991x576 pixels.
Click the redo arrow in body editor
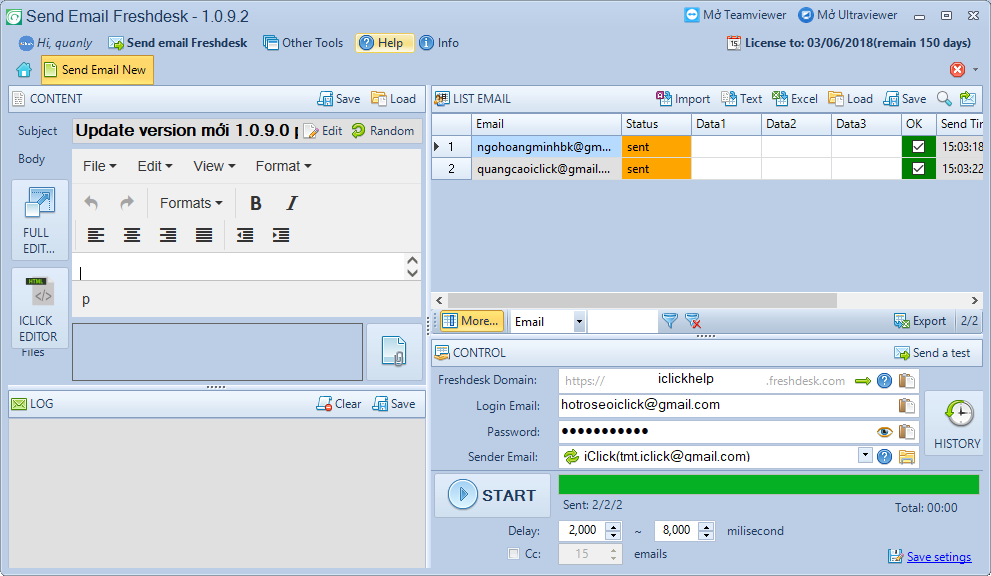127,203
